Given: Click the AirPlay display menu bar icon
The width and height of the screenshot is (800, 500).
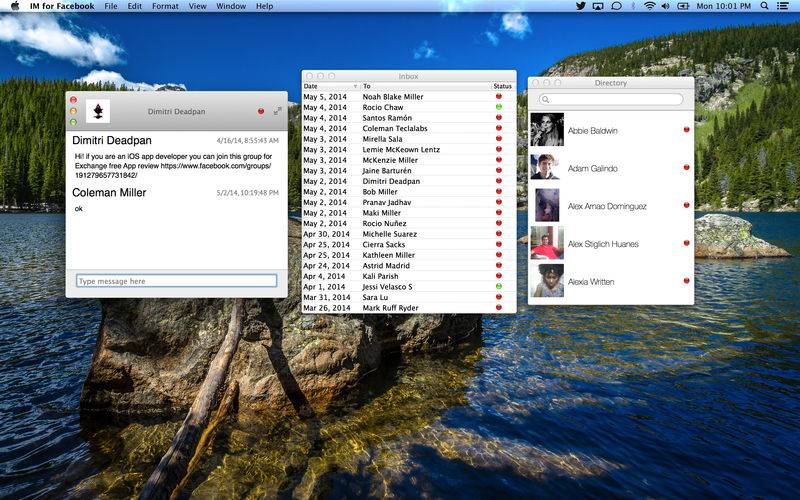Looking at the screenshot, I should coord(598,6).
